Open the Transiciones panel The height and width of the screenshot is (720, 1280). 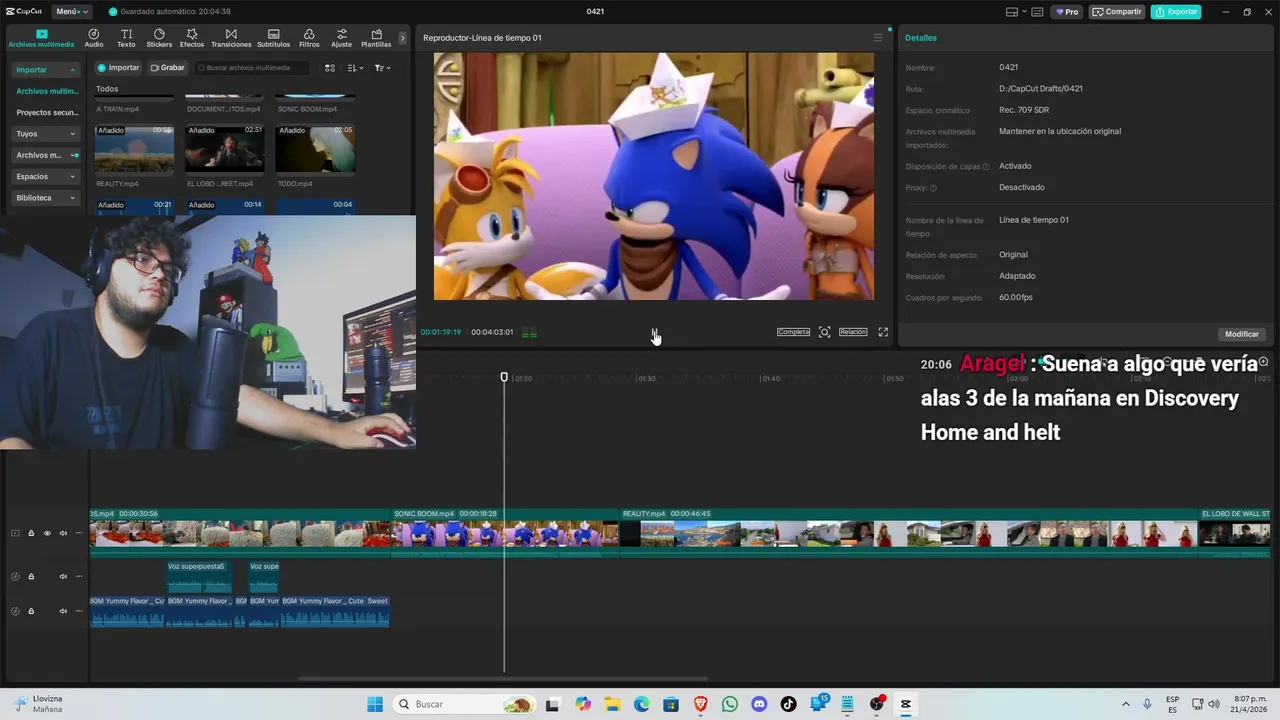coord(231,38)
